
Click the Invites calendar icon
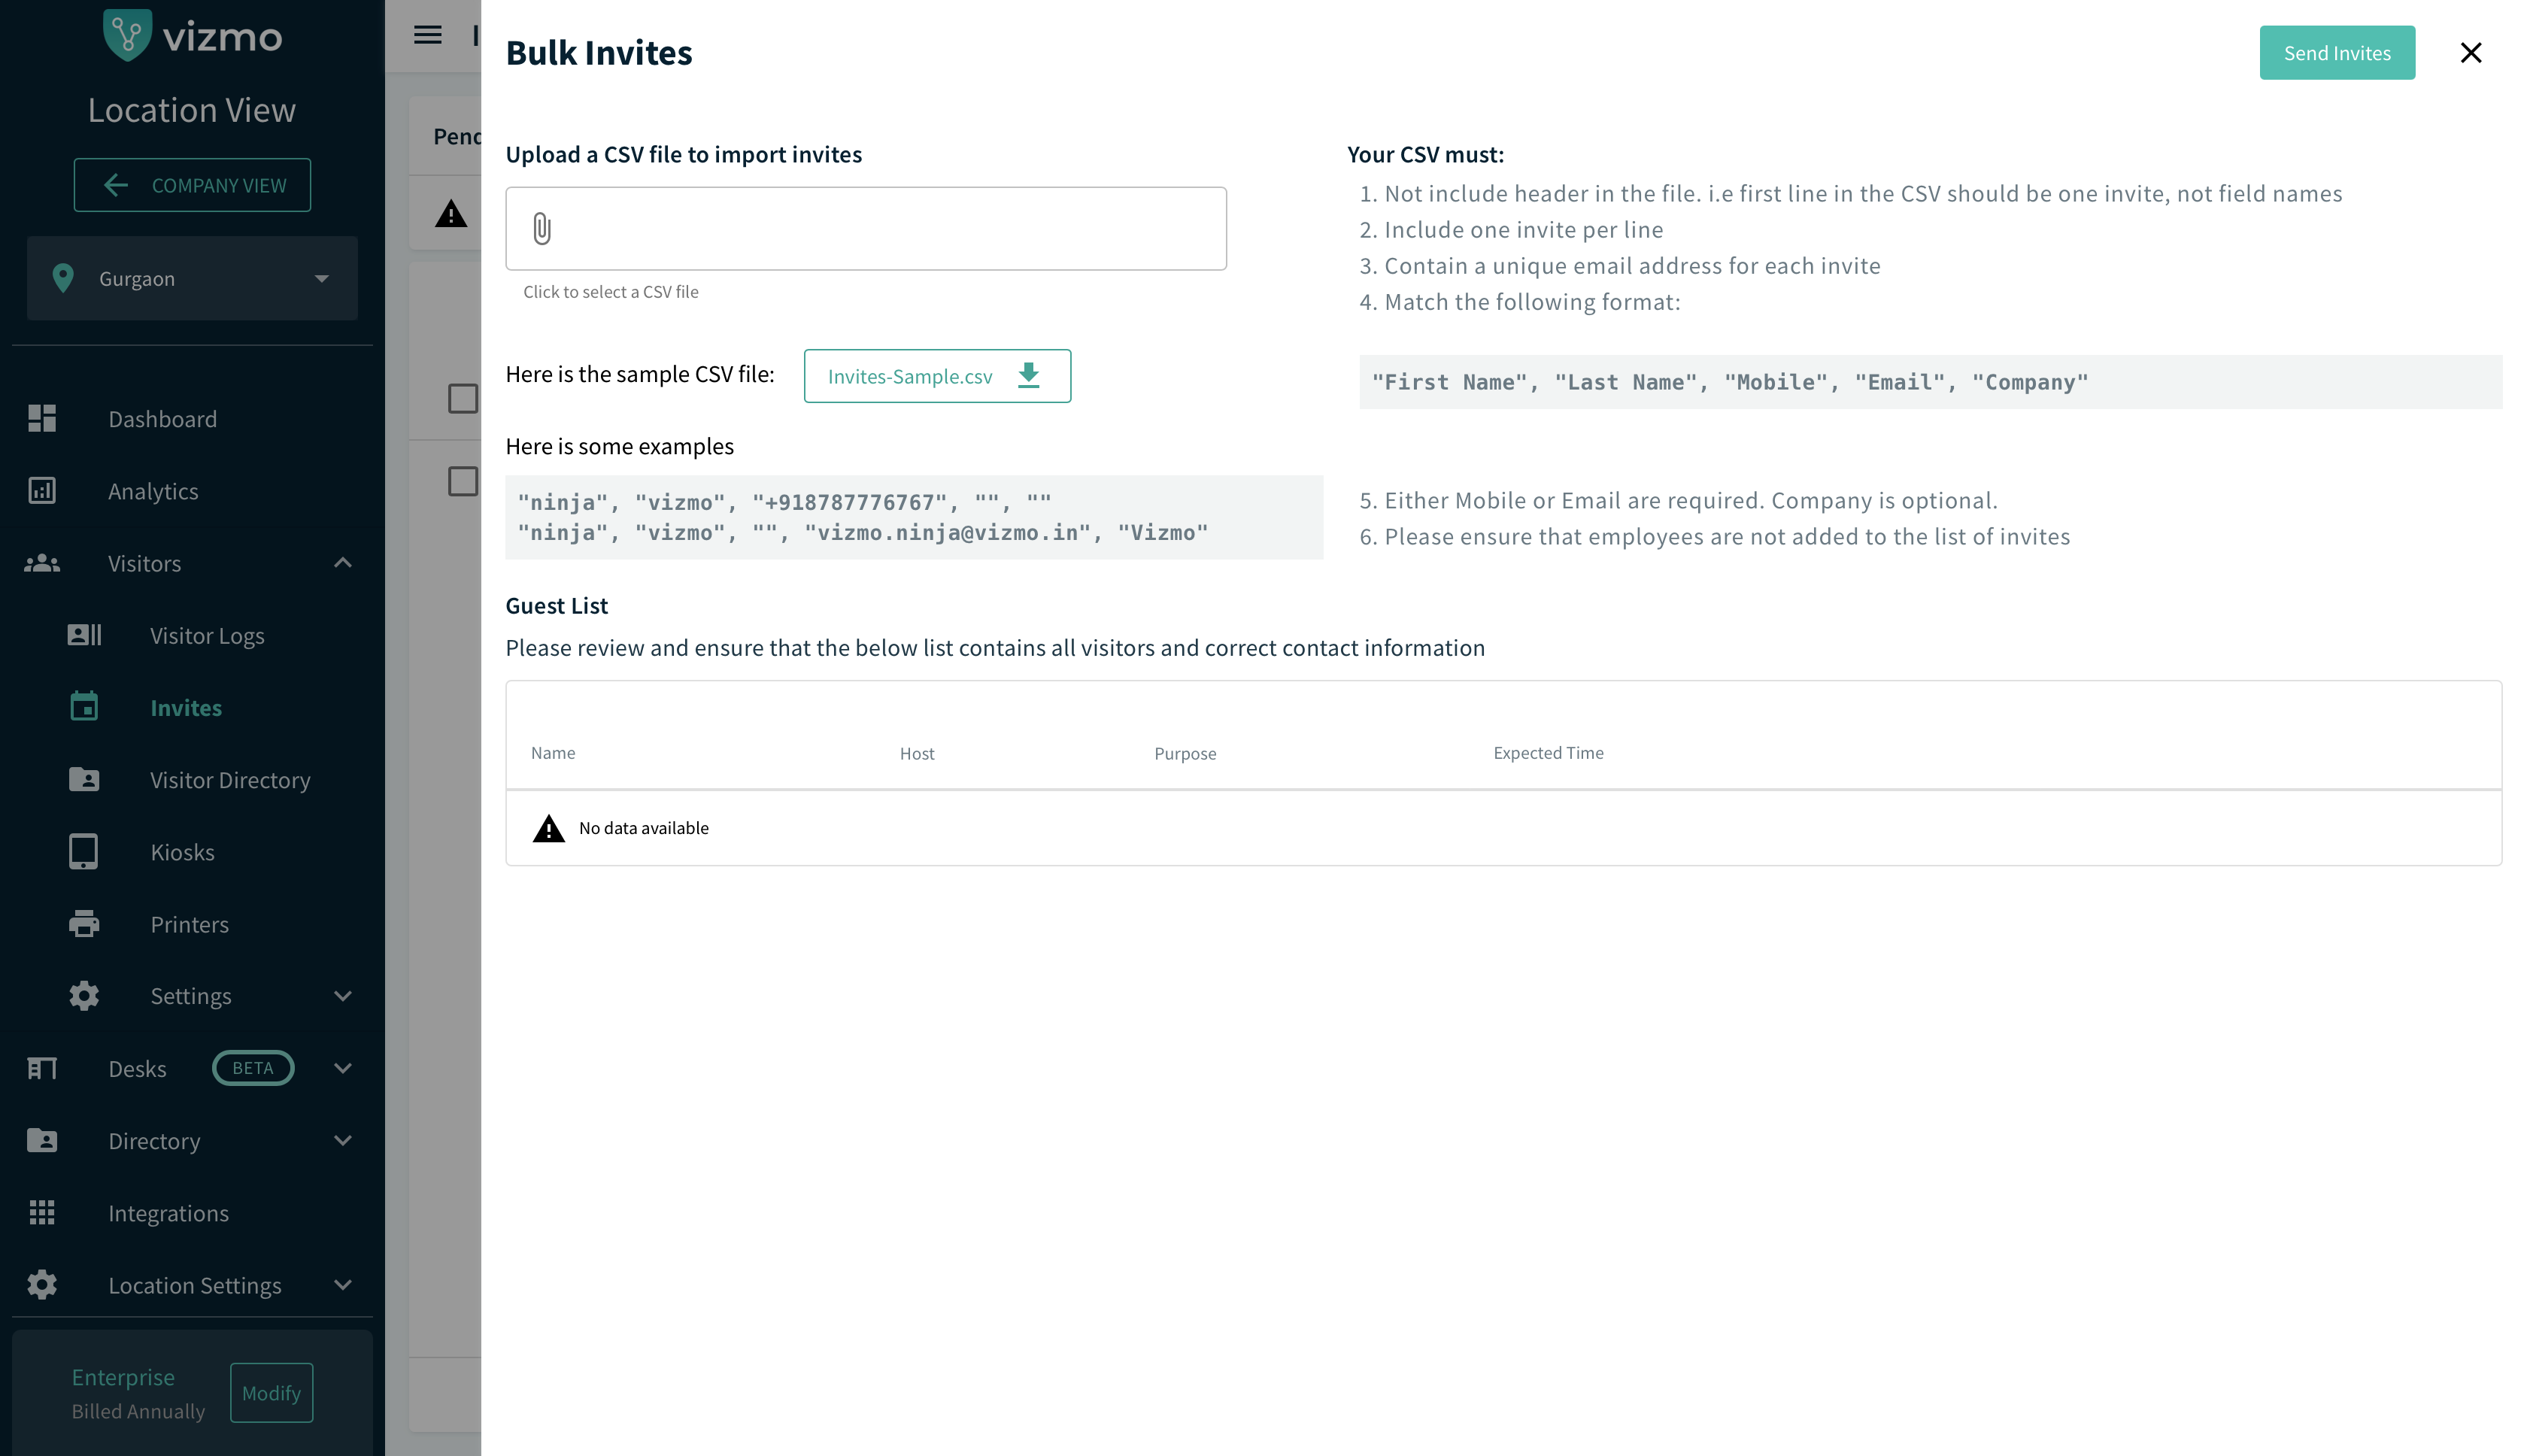pyautogui.click(x=84, y=707)
